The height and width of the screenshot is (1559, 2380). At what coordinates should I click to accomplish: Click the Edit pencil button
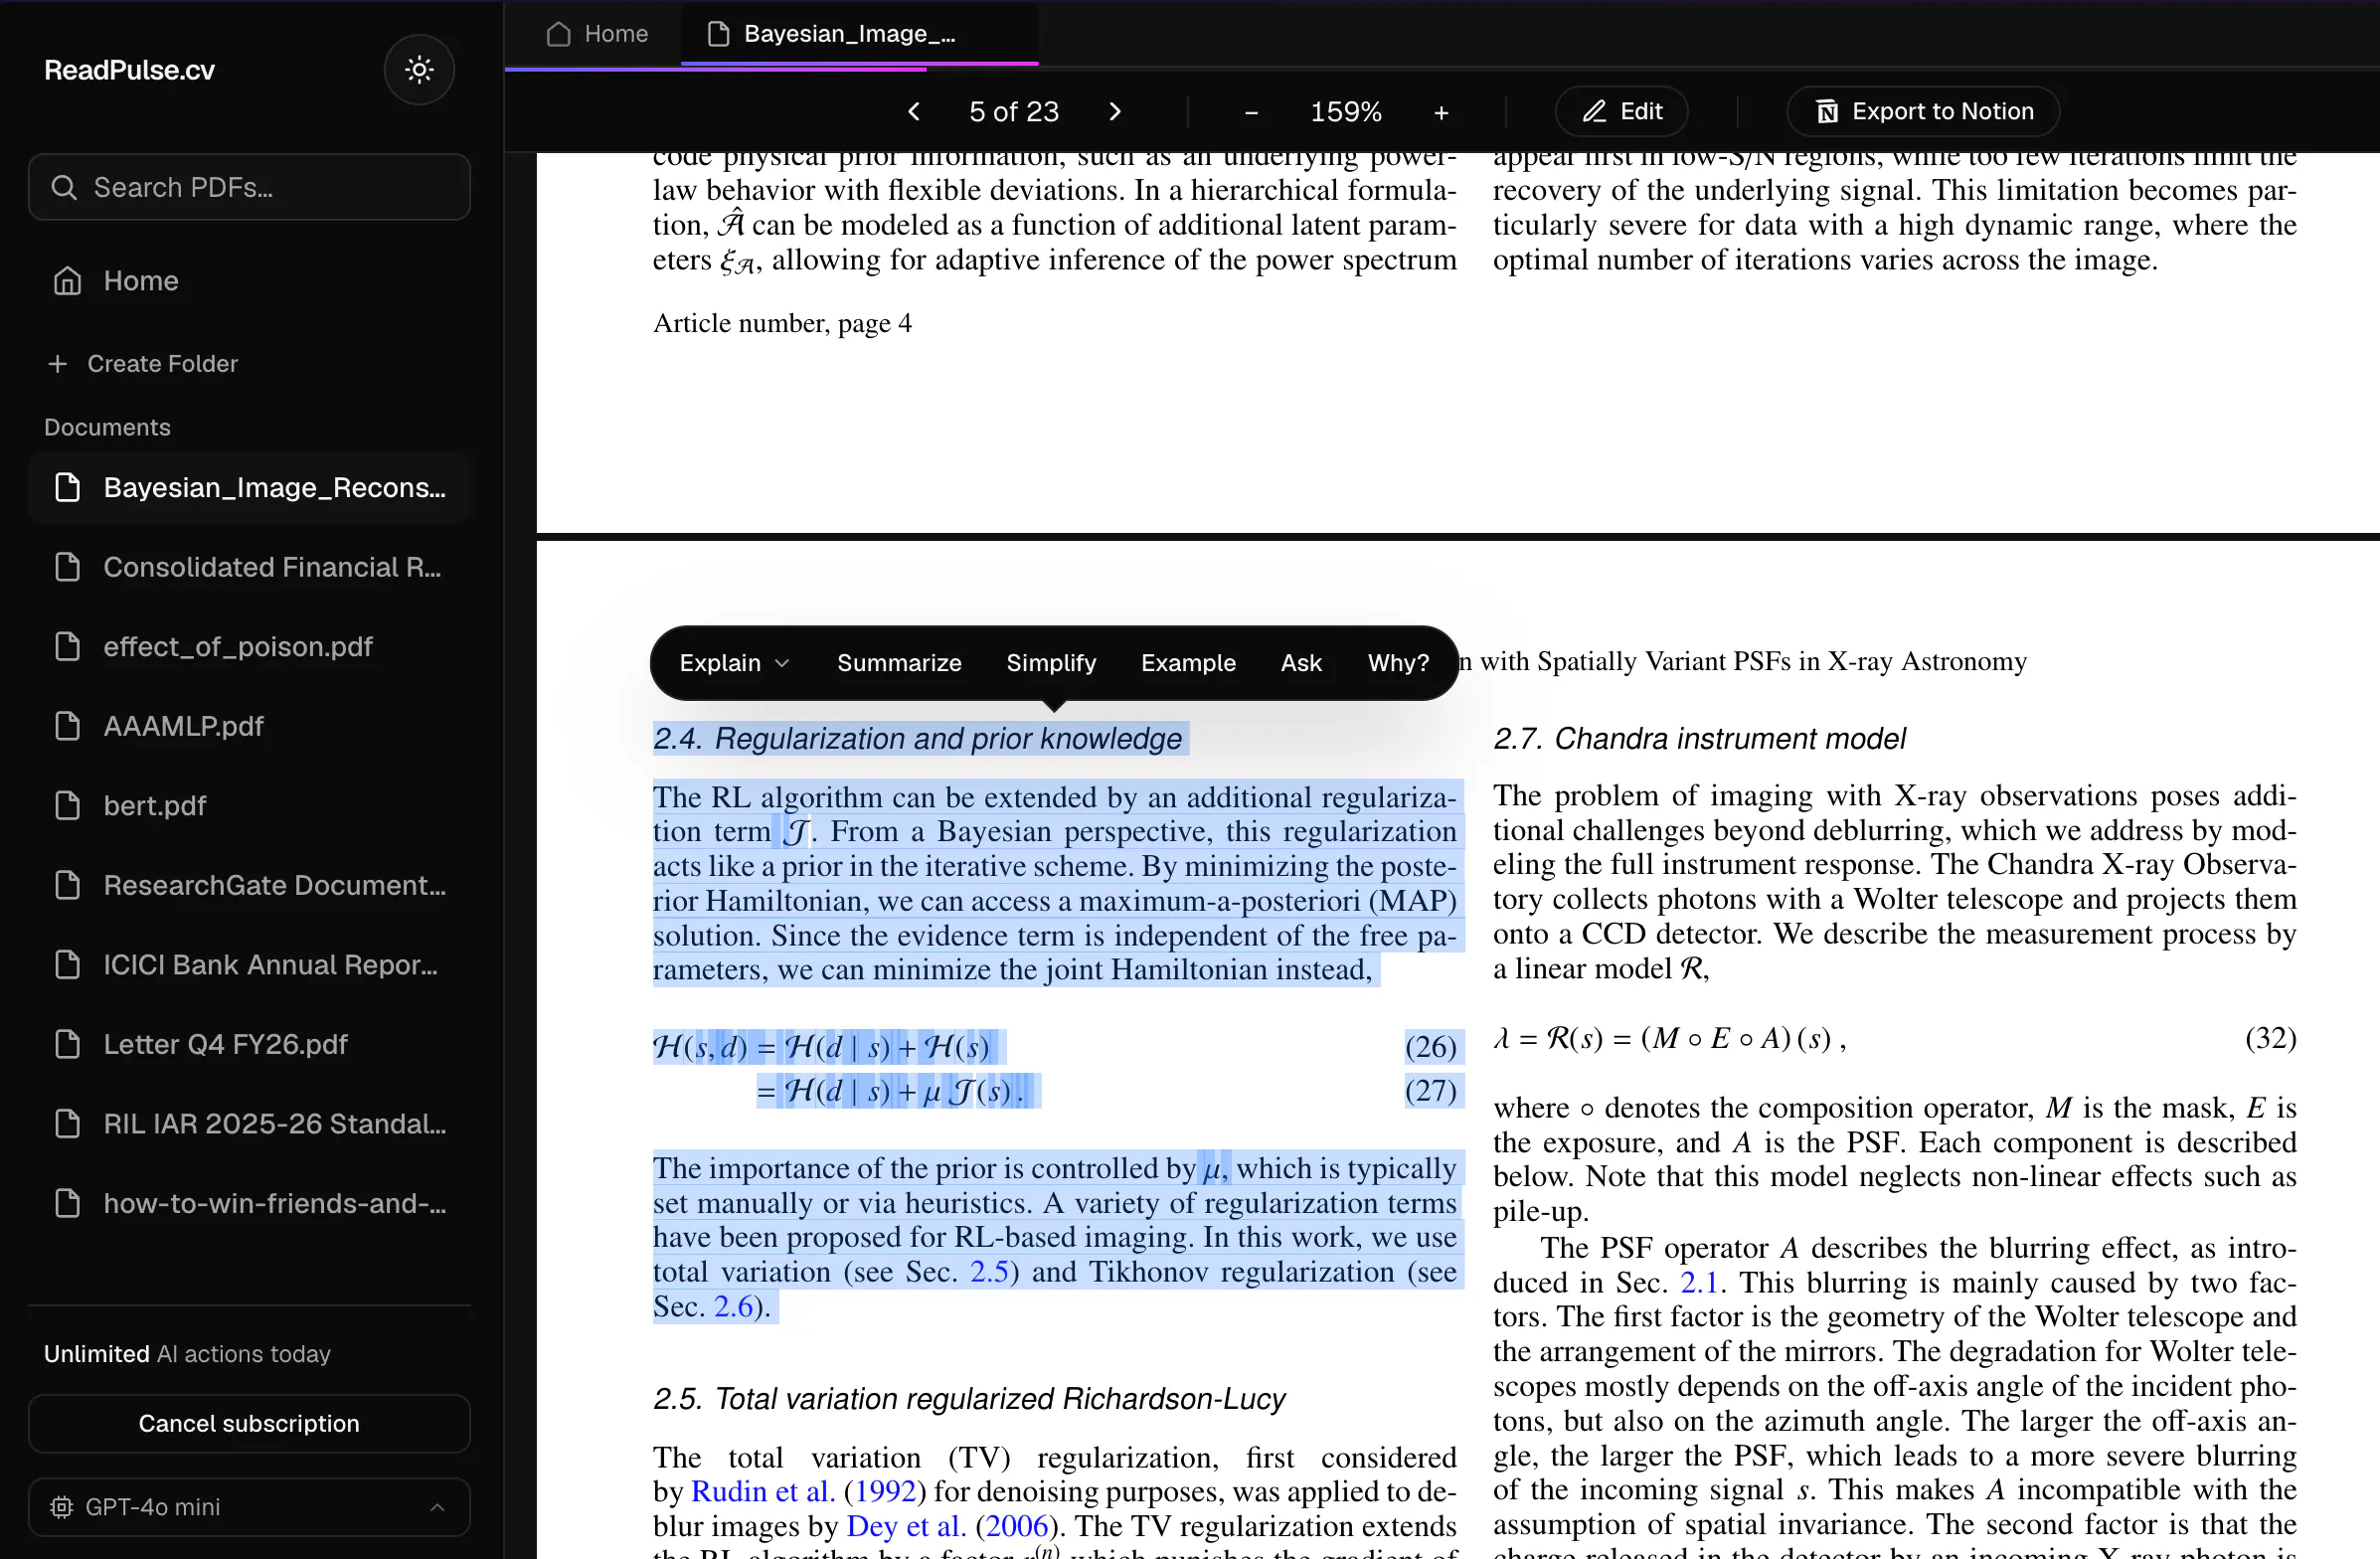[1621, 111]
